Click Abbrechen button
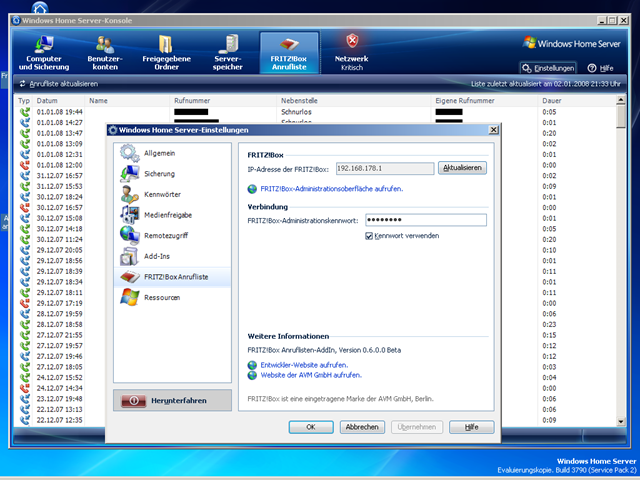 click(362, 427)
